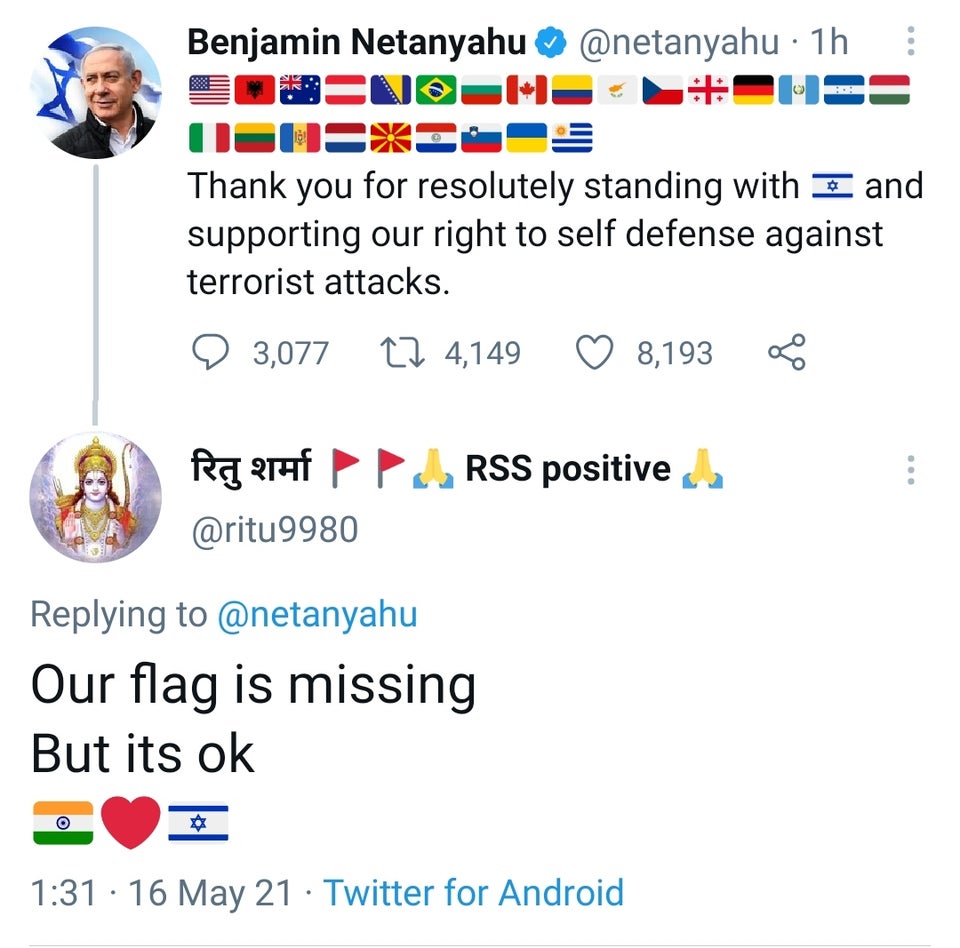Image resolution: width=960 pixels, height=948 pixels.
Task: Click the reply speech bubble icon
Action: 210,352
